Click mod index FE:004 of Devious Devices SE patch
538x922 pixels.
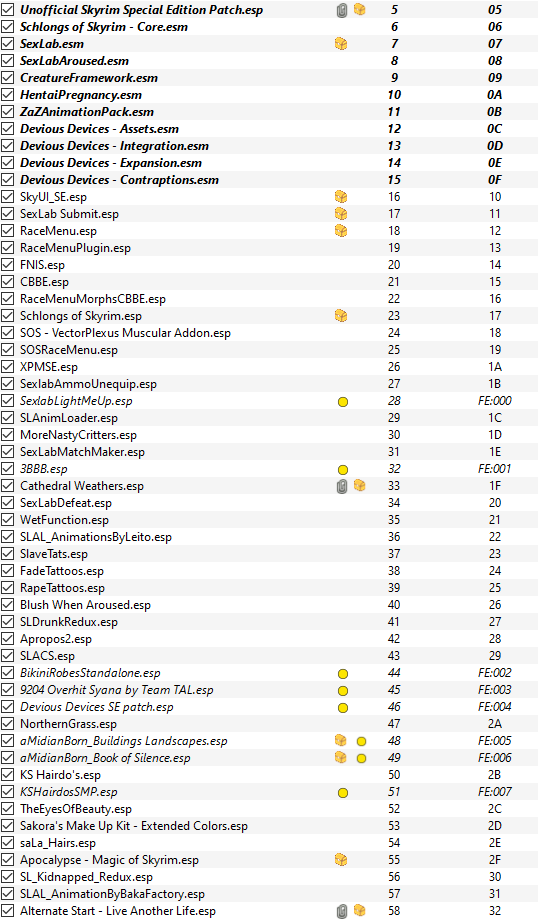pos(494,707)
